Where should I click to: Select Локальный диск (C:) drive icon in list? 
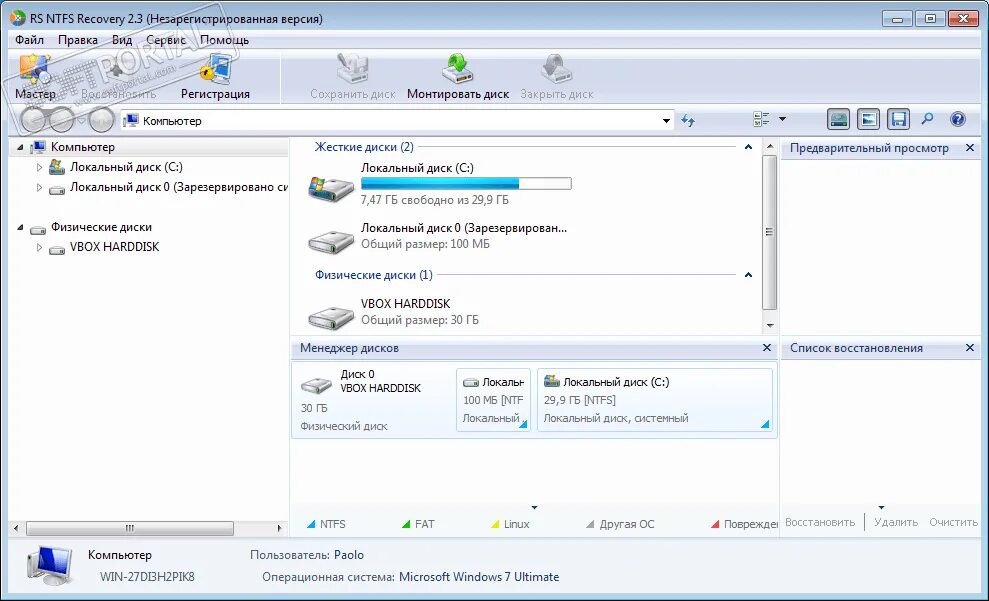click(x=331, y=188)
